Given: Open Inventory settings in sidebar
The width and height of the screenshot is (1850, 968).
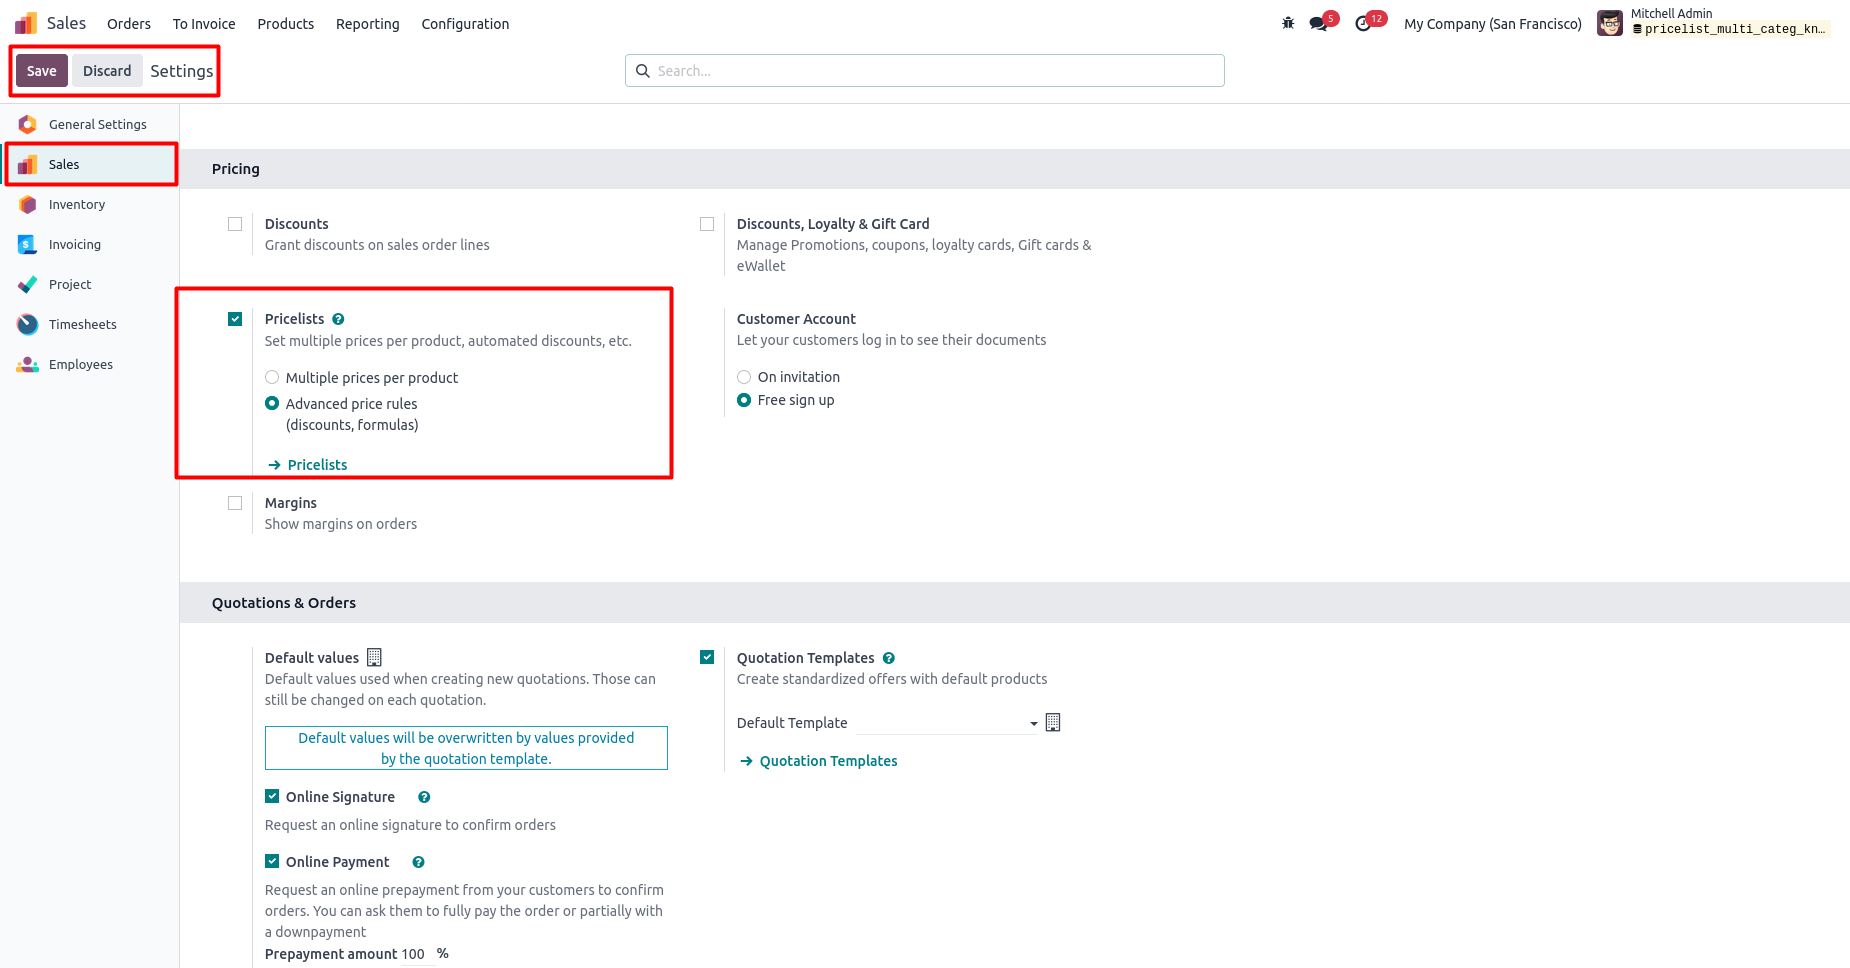Looking at the screenshot, I should 90,204.
